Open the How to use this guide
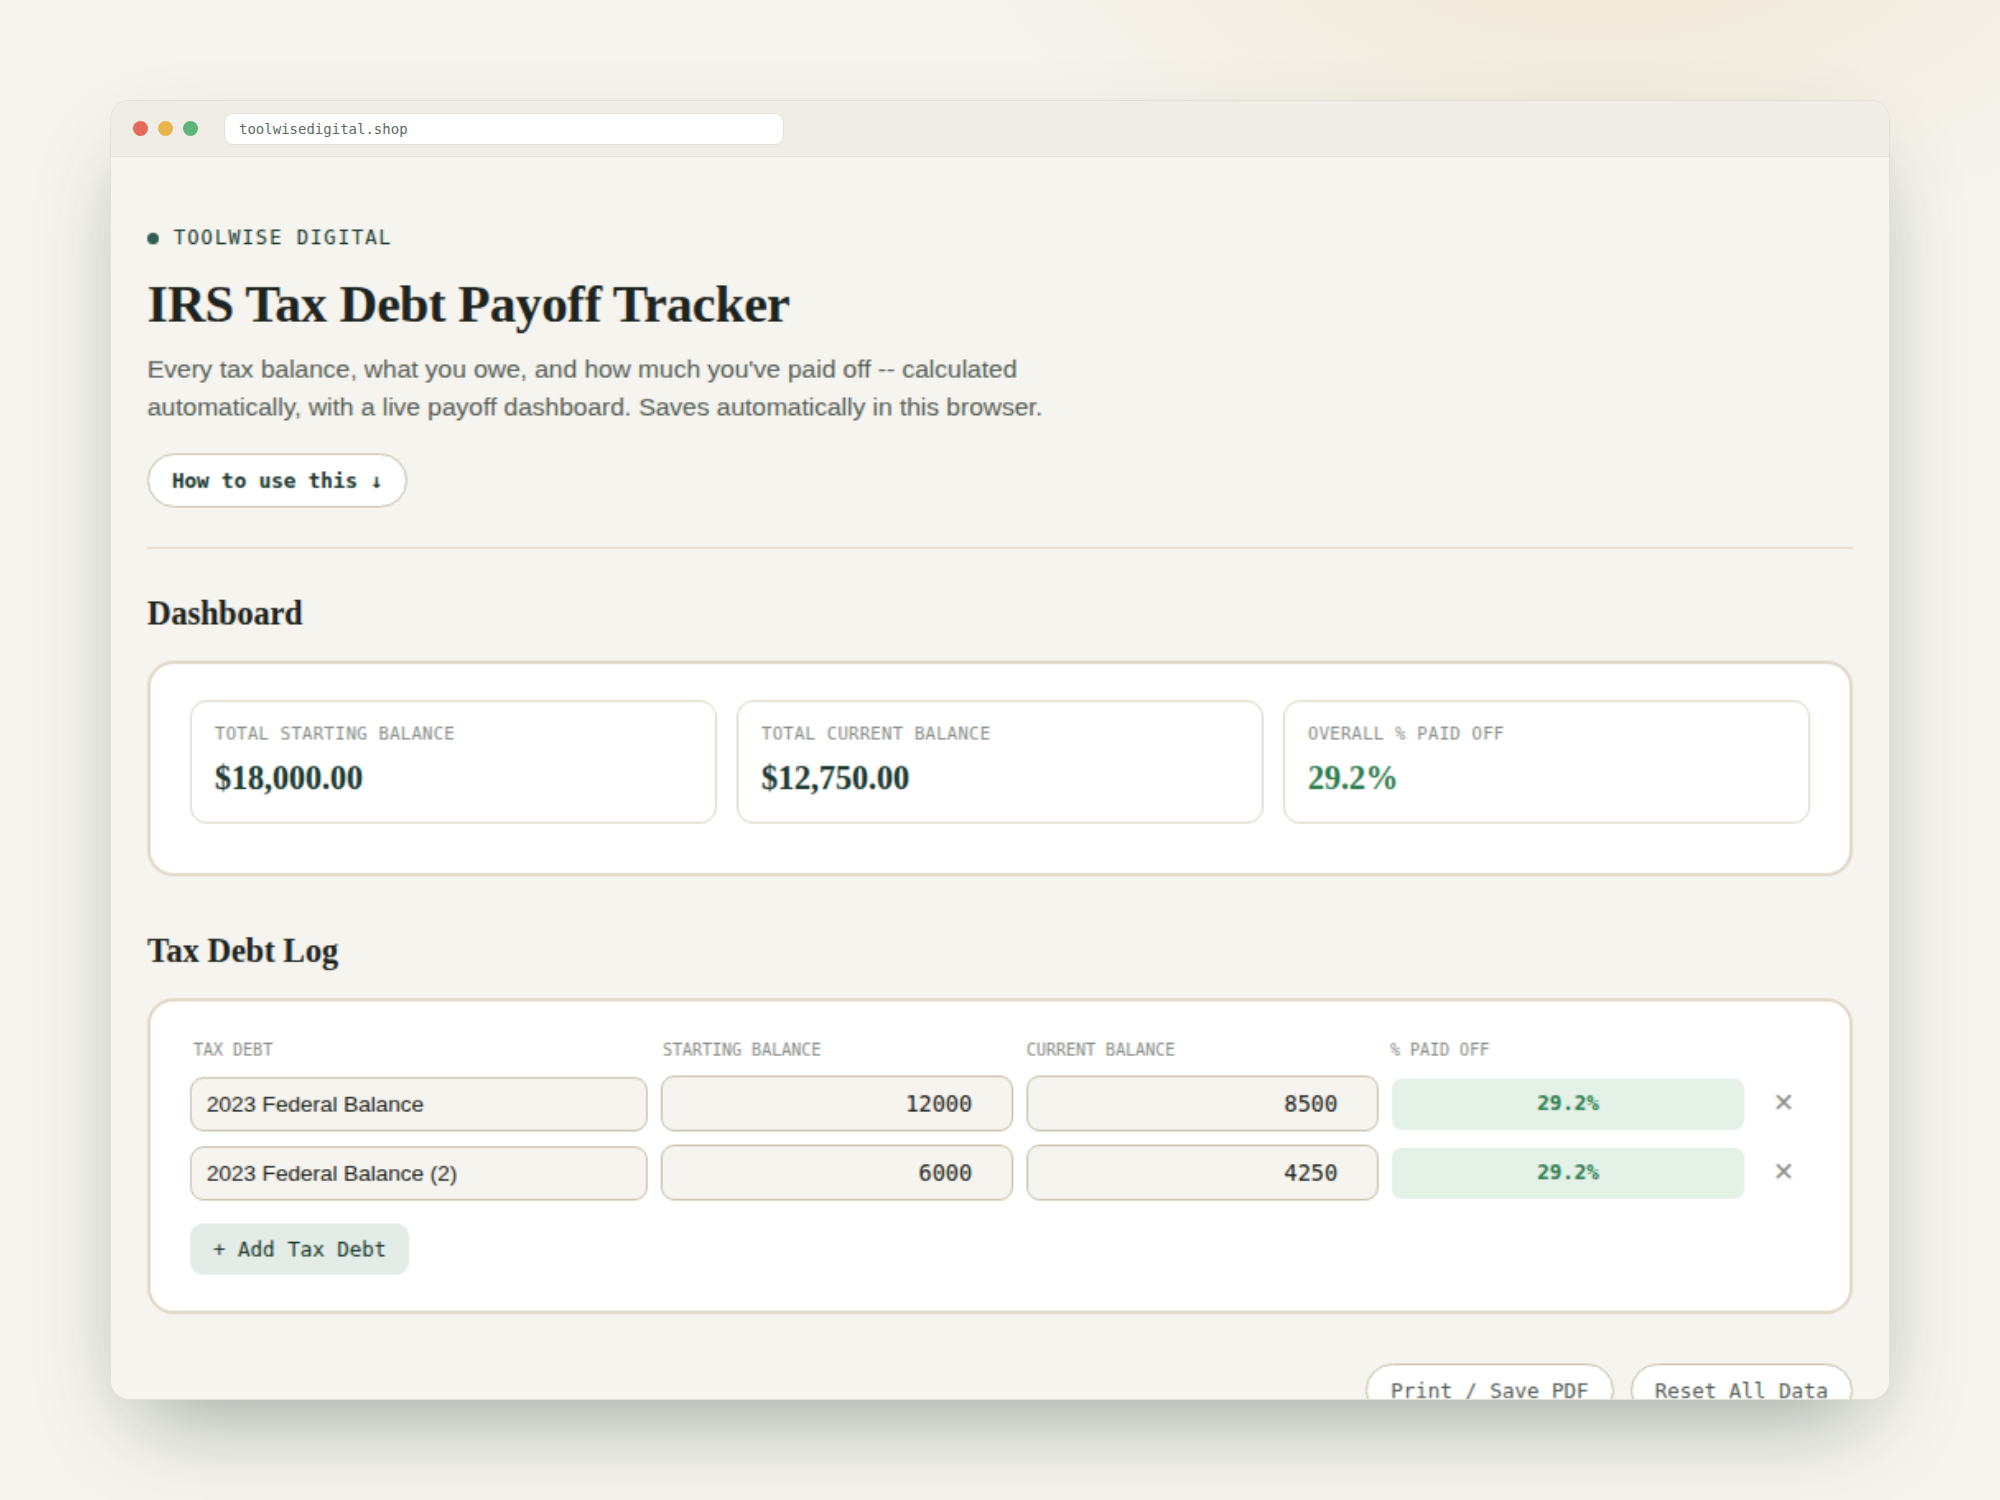2000x1500 pixels. [x=277, y=480]
